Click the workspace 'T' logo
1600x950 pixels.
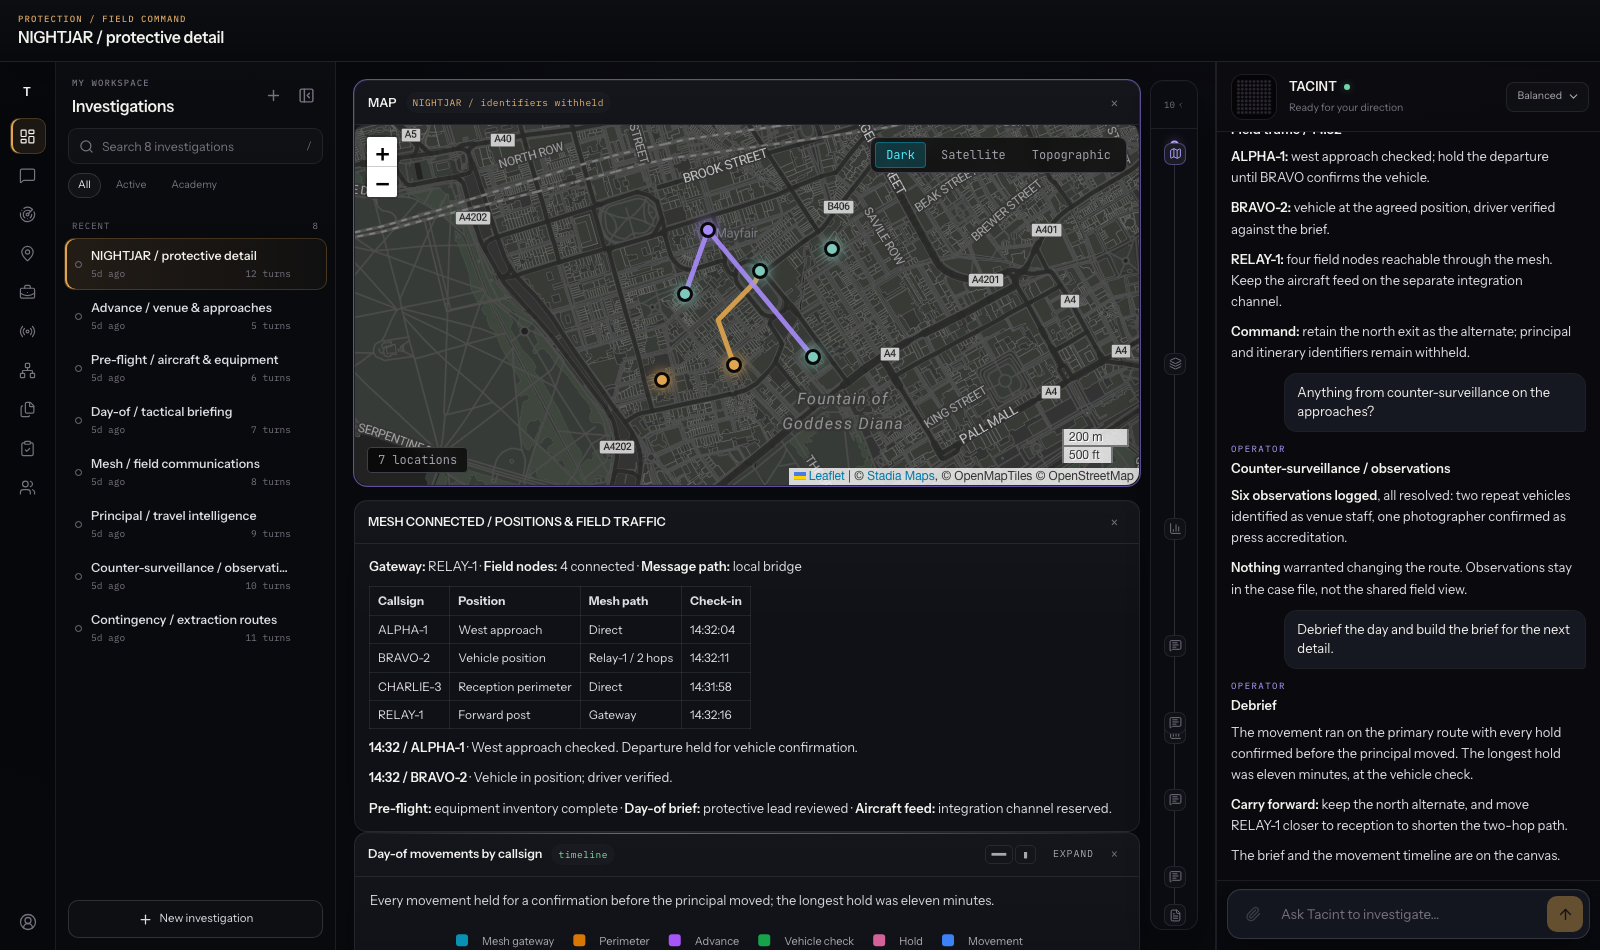pos(27,91)
